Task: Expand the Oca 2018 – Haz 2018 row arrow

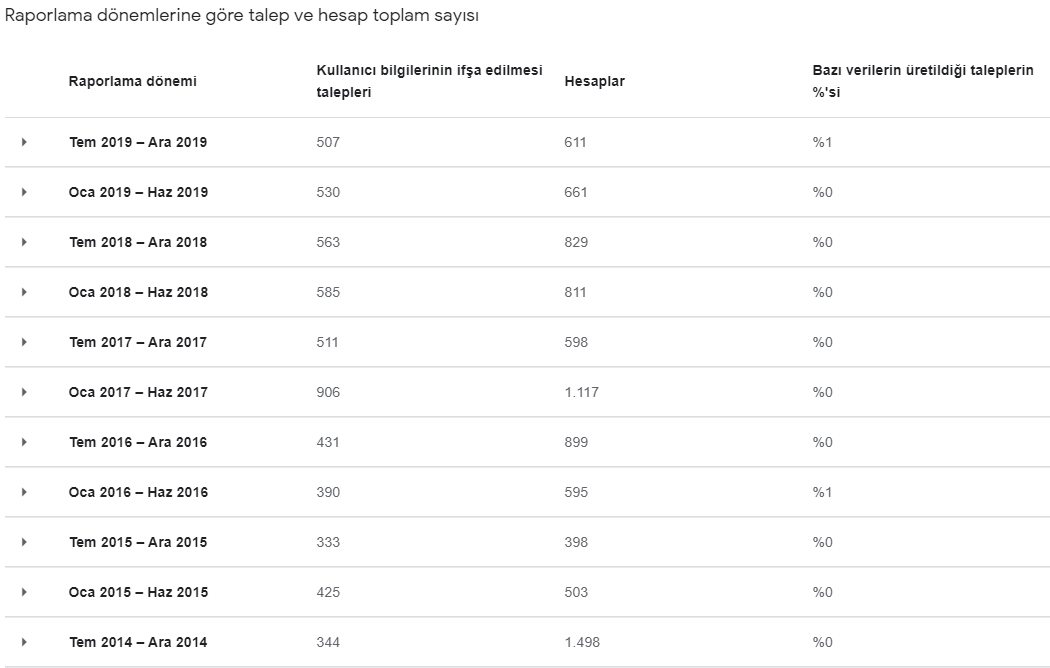Action: 24,292
